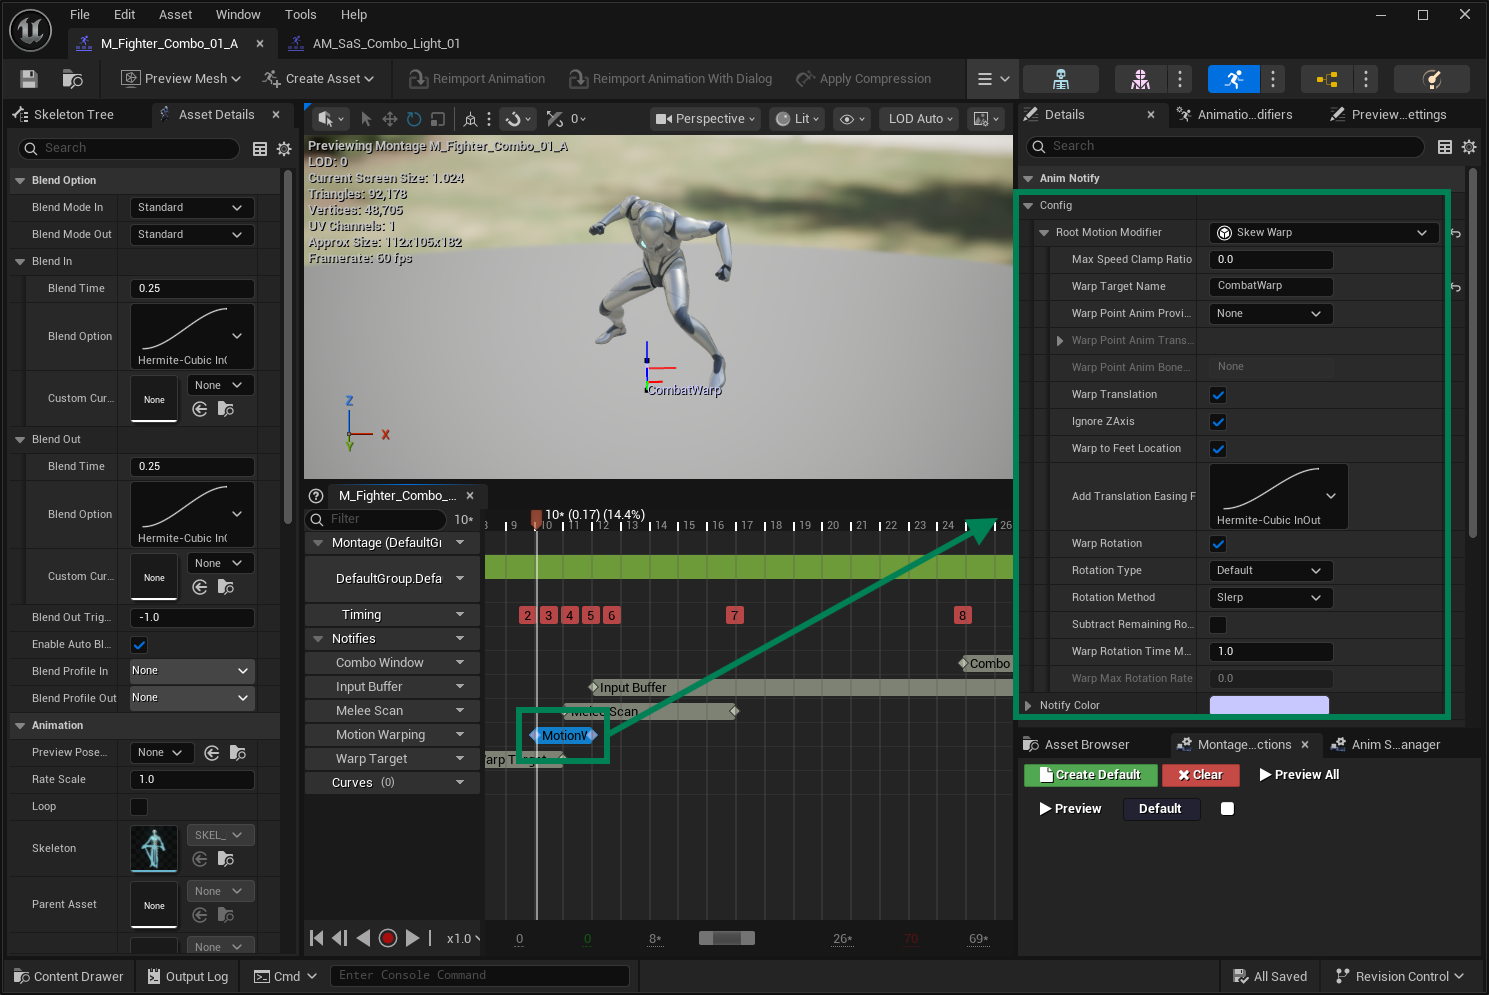Viewport: 1489px width, 995px height.
Task: Open the Physics asset mode icon
Action: 1431,79
